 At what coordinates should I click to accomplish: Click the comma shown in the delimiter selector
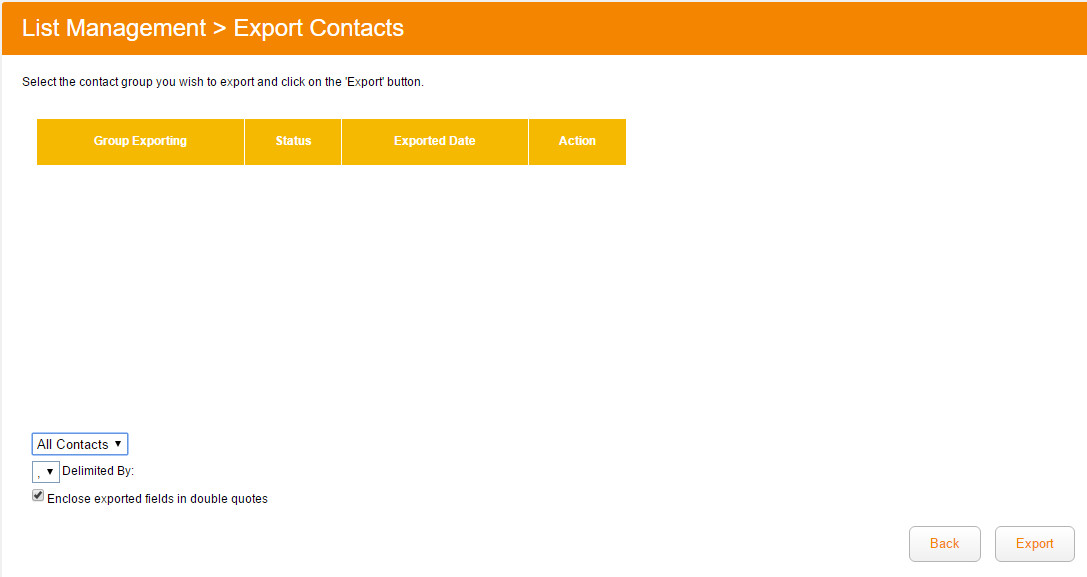[38, 472]
